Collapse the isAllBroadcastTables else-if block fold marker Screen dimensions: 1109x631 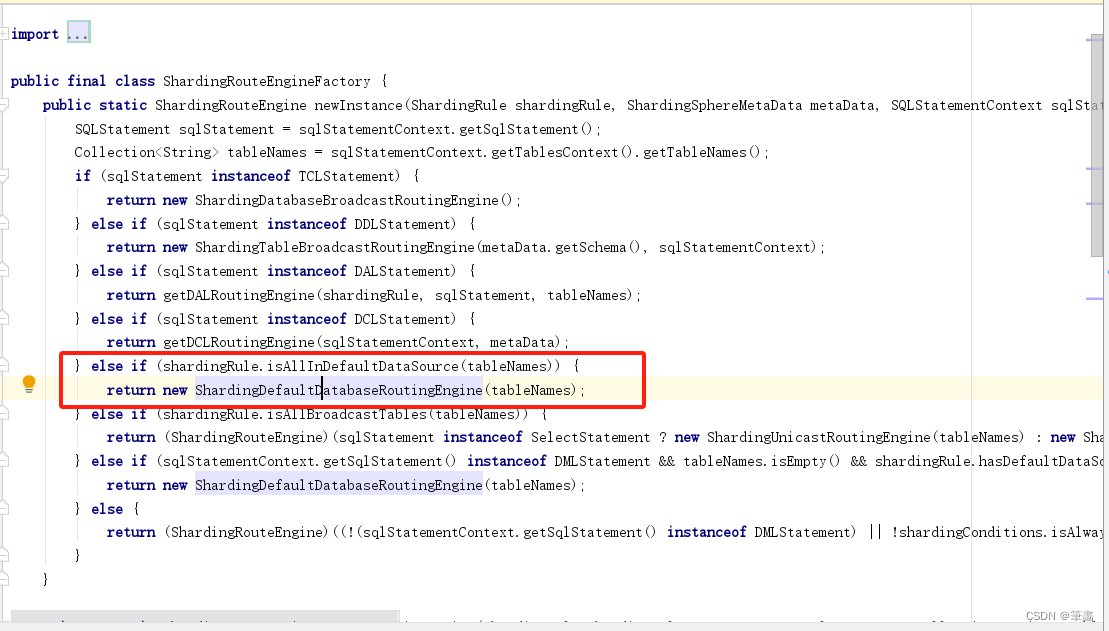tap(4, 414)
